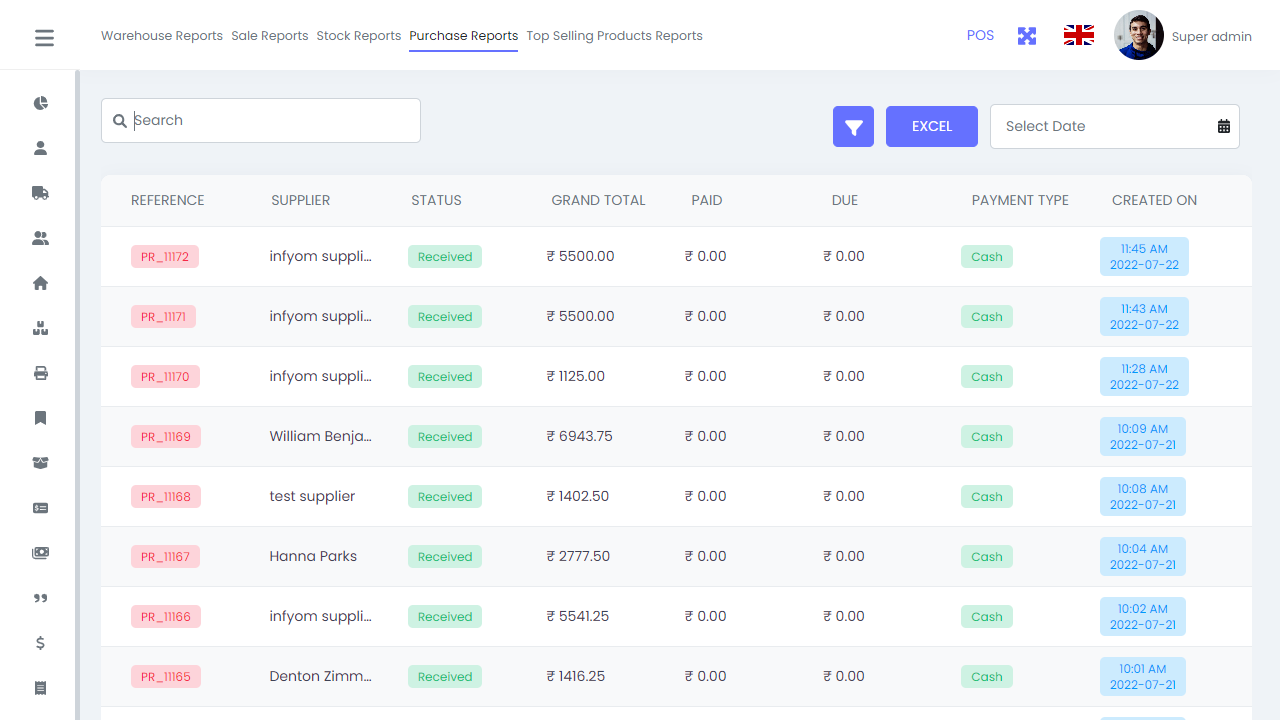Image resolution: width=1280 pixels, height=720 pixels.
Task: Switch to Sale Reports tab
Action: [269, 36]
